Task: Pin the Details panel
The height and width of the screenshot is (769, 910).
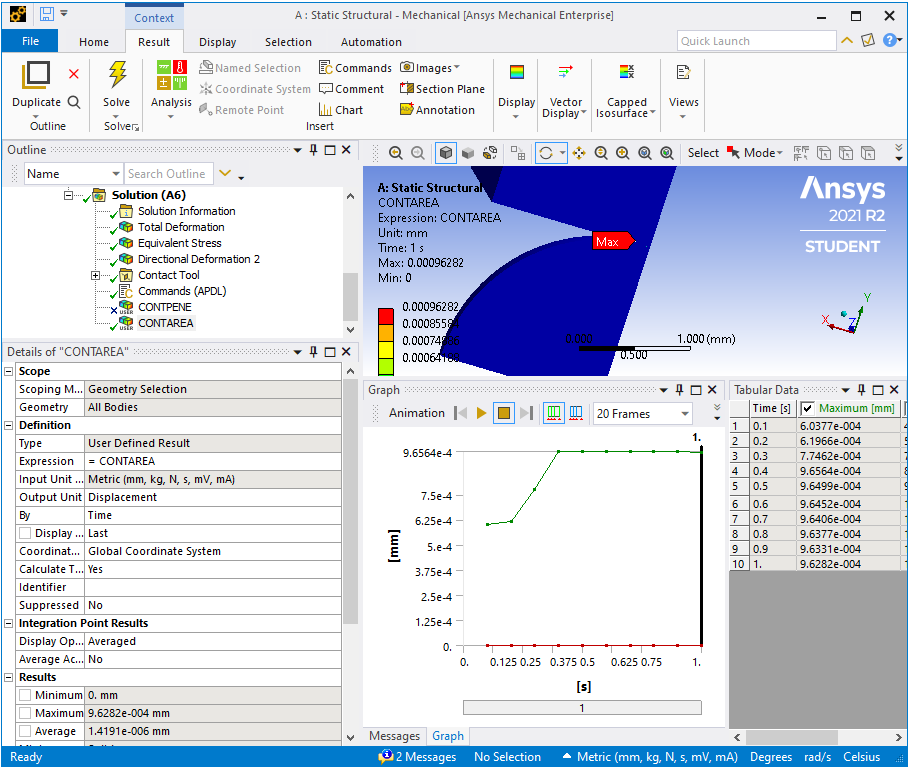Action: [x=313, y=352]
